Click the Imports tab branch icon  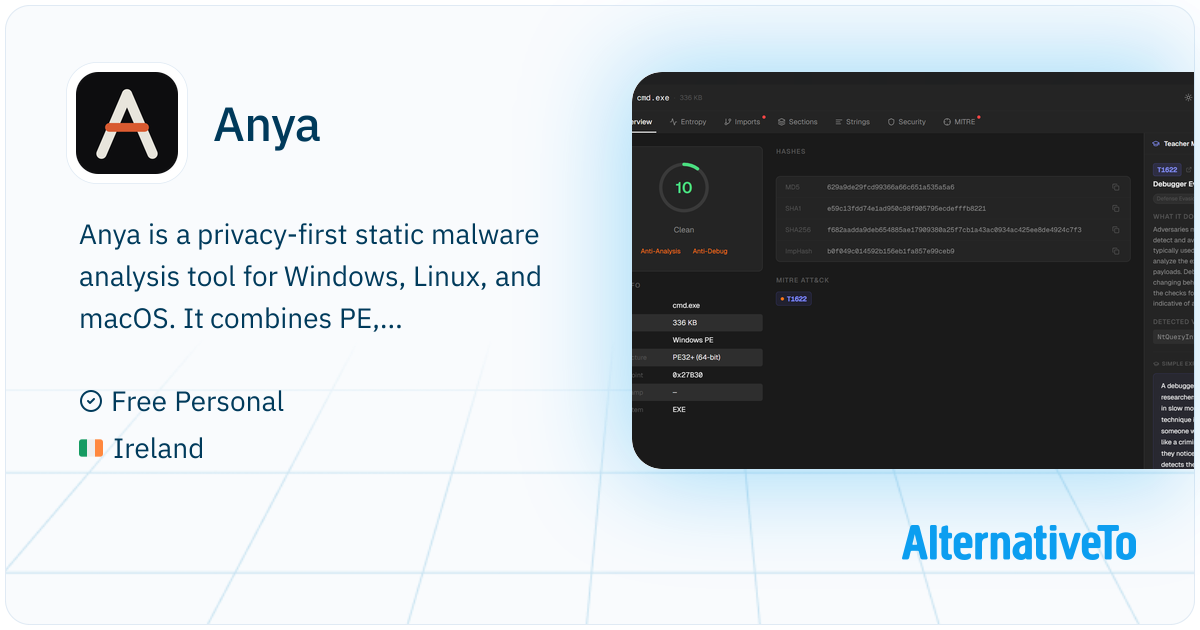coord(728,122)
